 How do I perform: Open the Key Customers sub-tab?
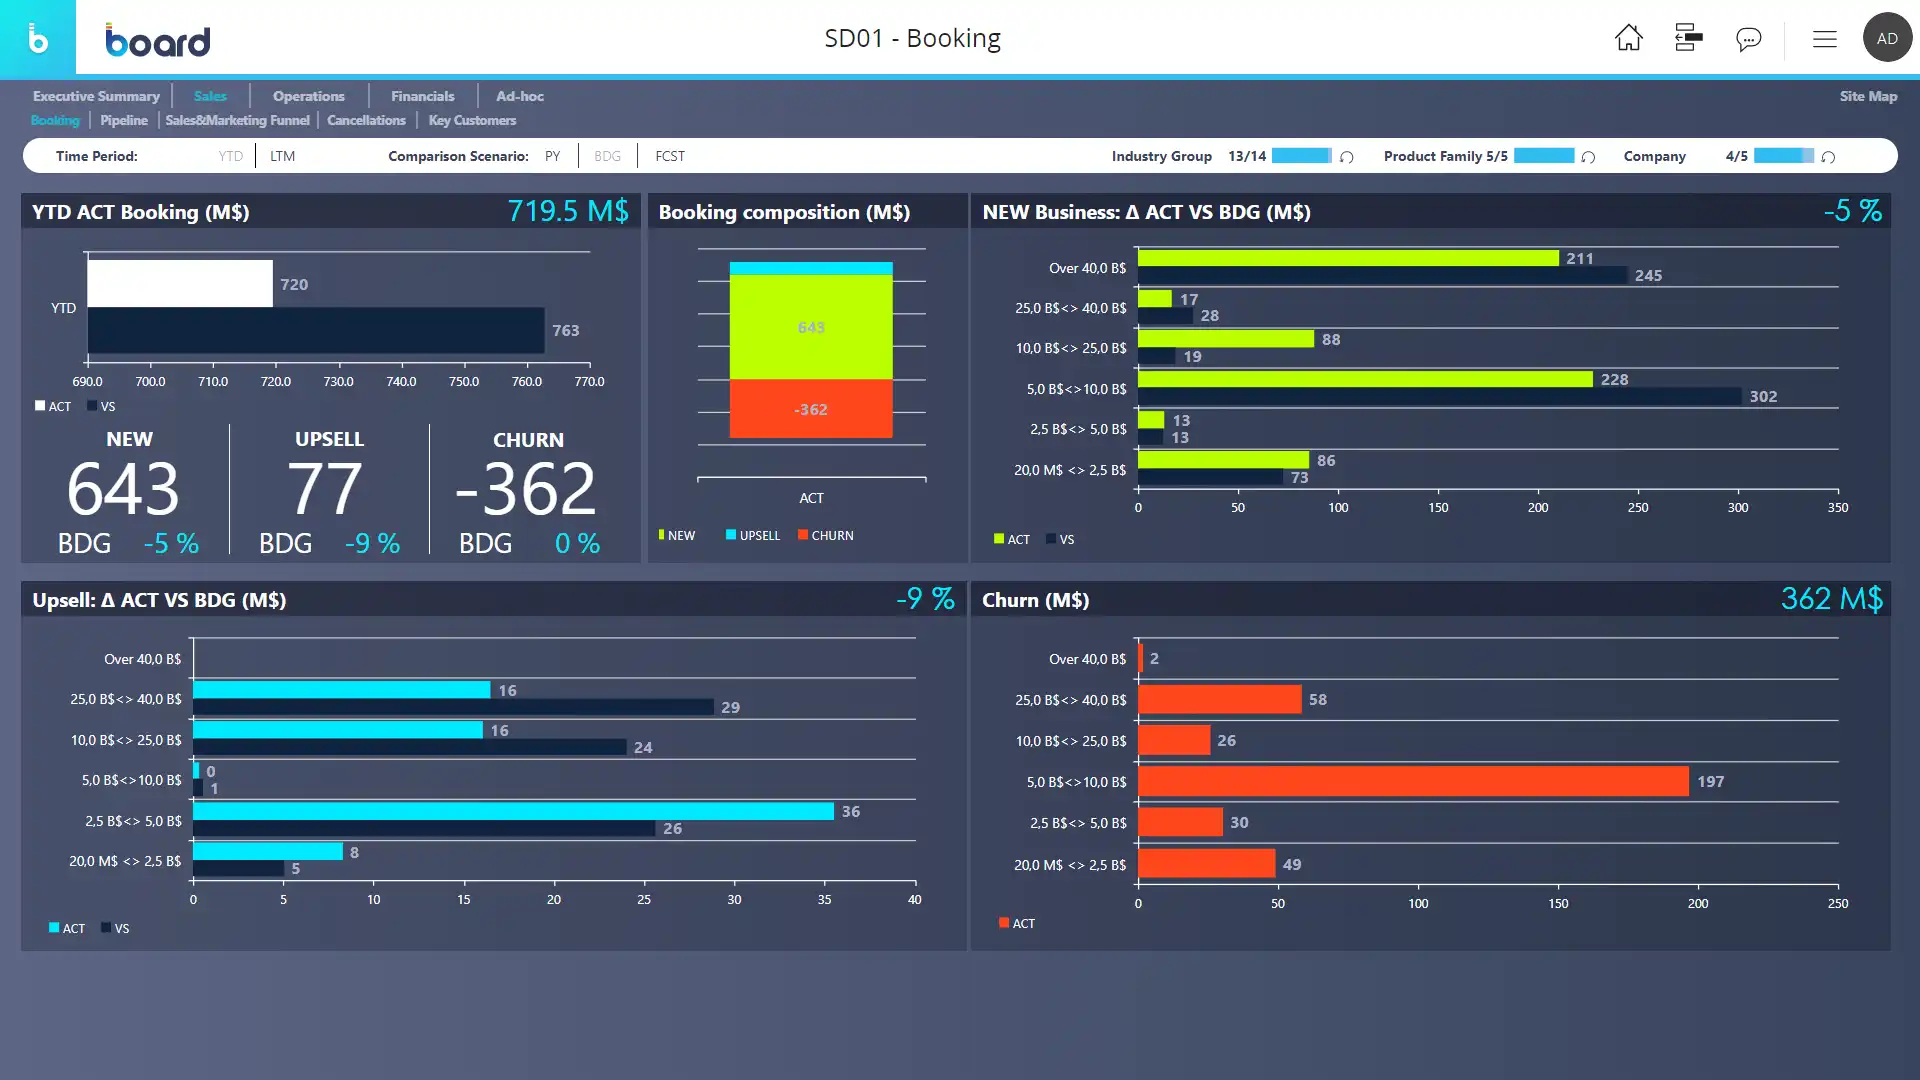(x=472, y=120)
